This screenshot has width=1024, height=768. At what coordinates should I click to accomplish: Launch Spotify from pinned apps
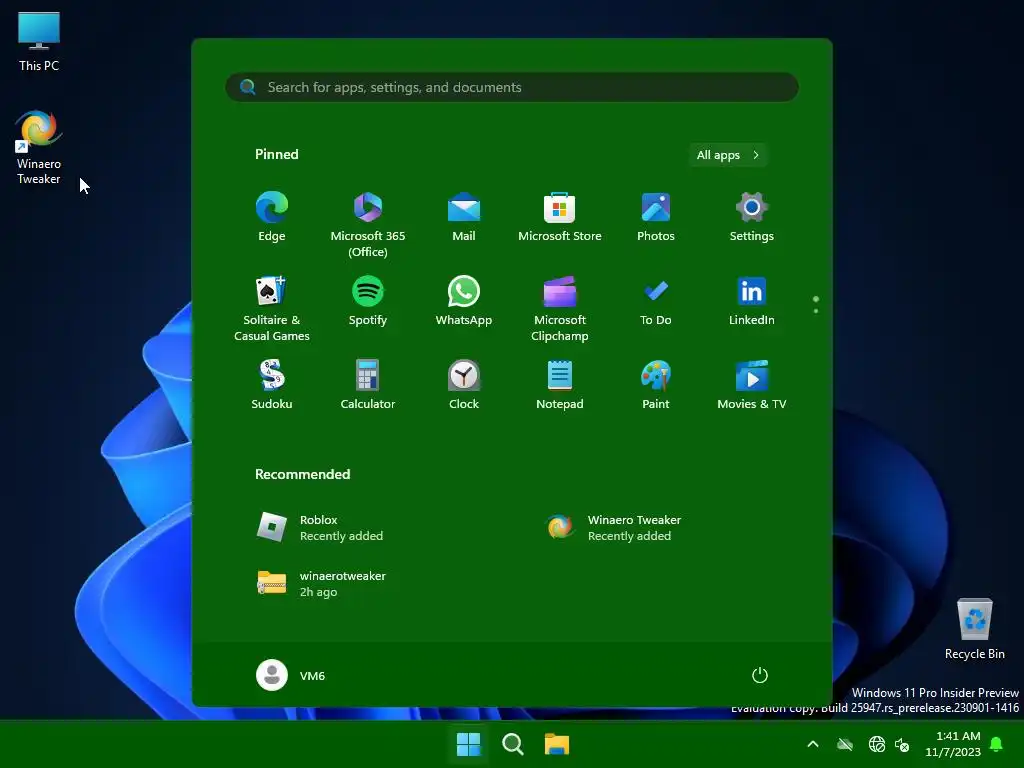point(368,301)
